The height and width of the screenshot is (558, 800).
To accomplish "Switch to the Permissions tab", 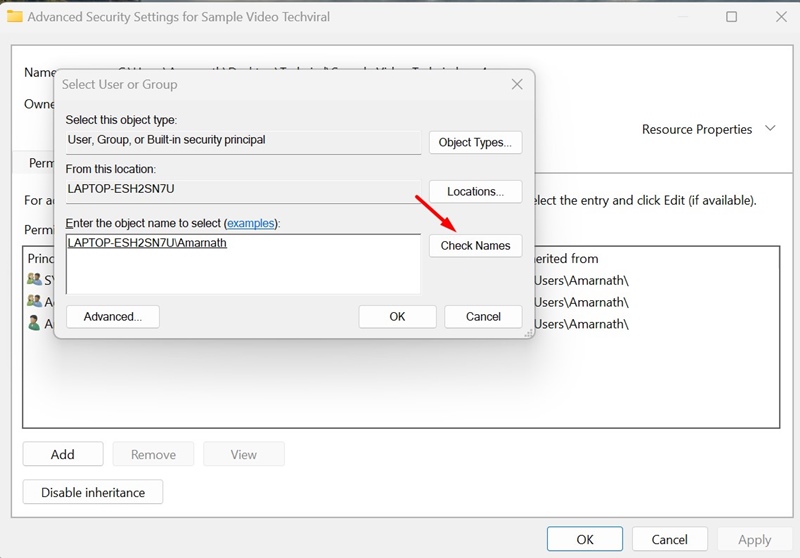I will 38,163.
